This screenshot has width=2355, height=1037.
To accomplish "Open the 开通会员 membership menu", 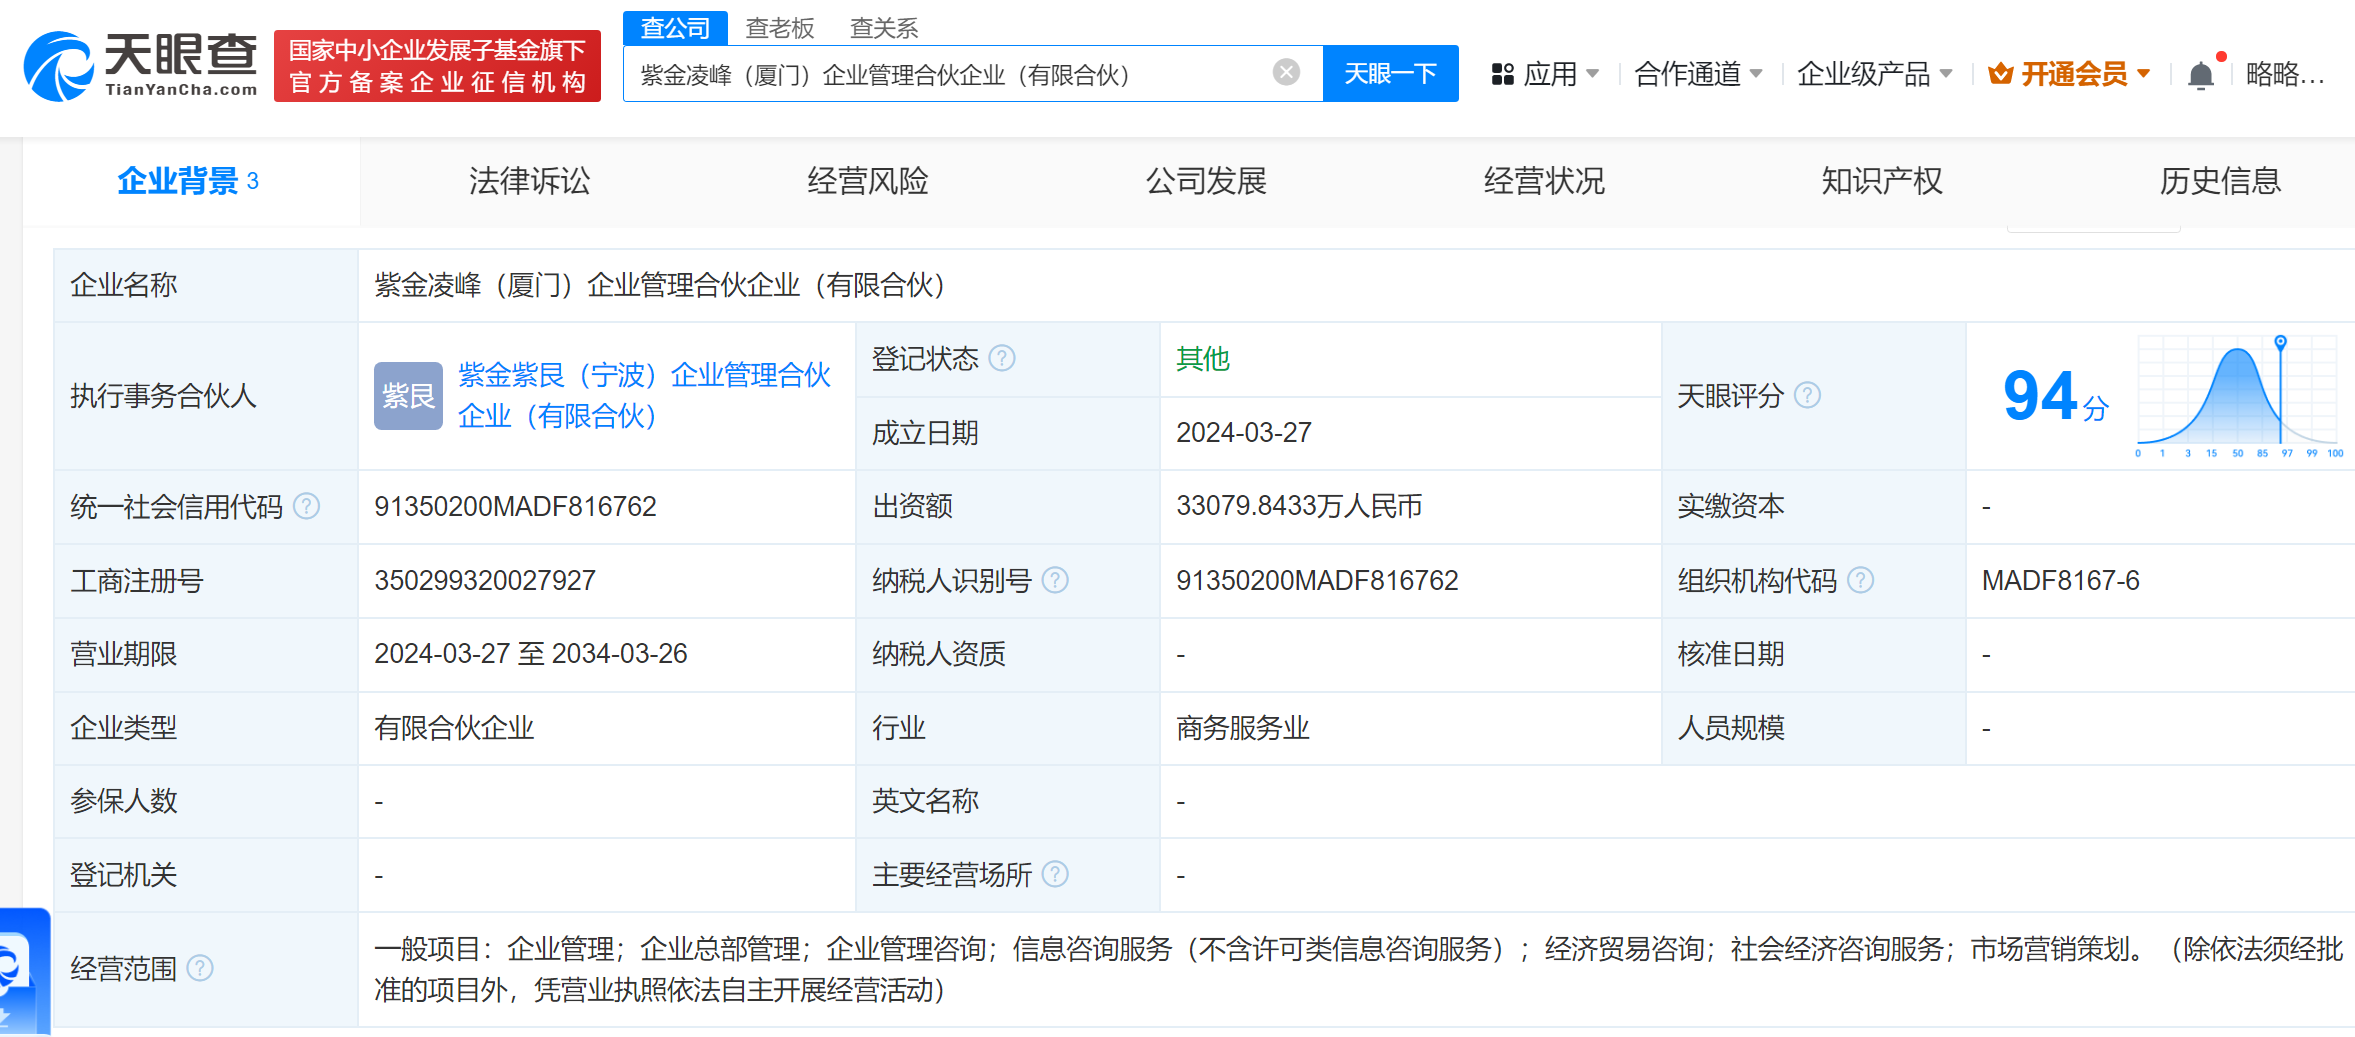I will 2069,74.
